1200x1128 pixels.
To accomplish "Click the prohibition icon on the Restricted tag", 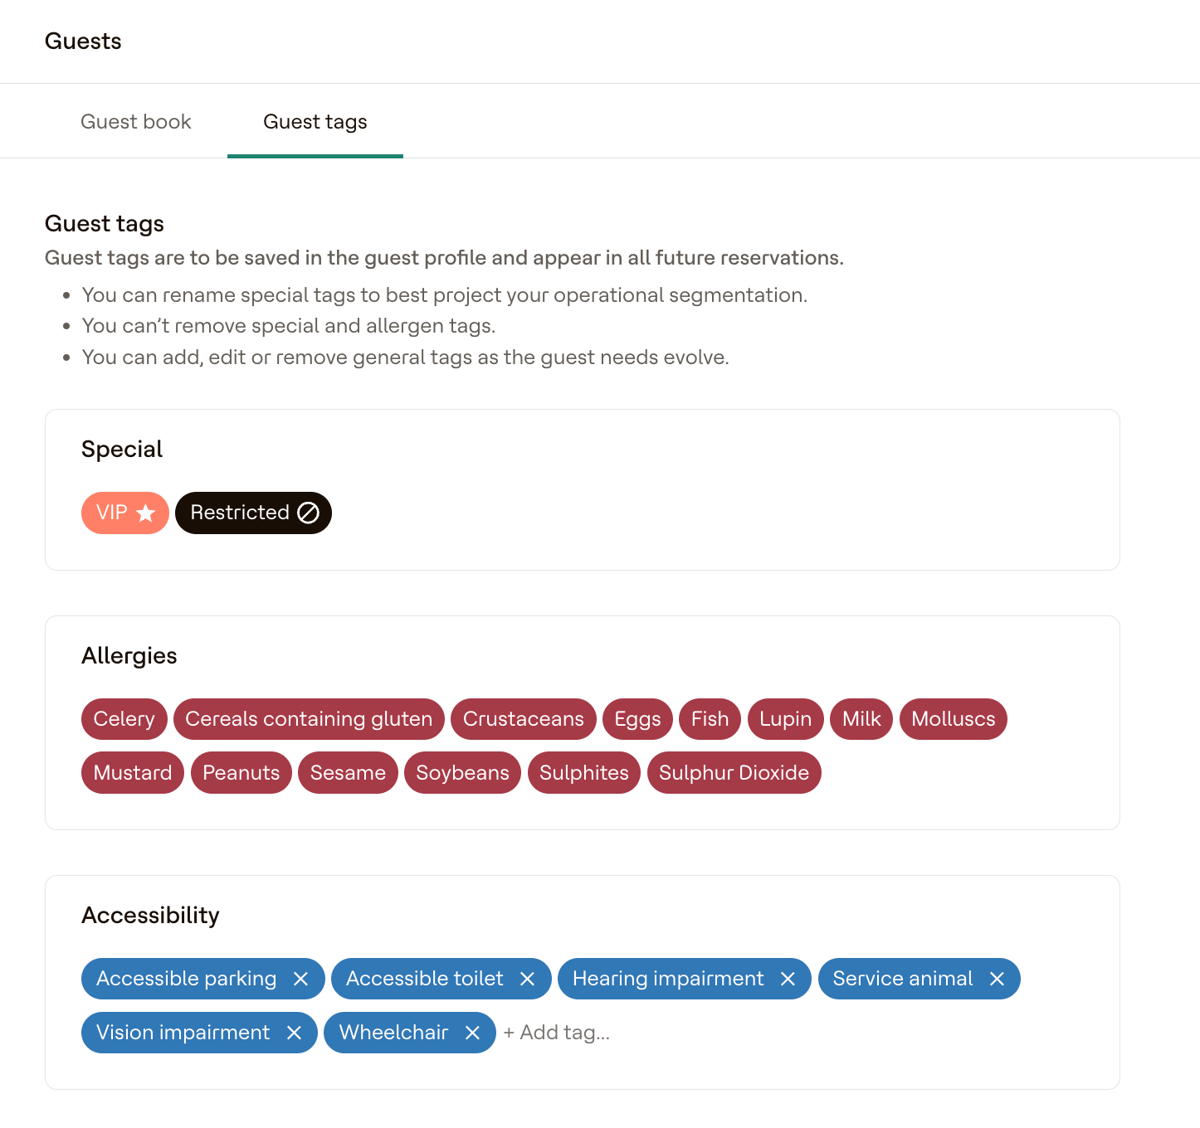I will tap(308, 513).
